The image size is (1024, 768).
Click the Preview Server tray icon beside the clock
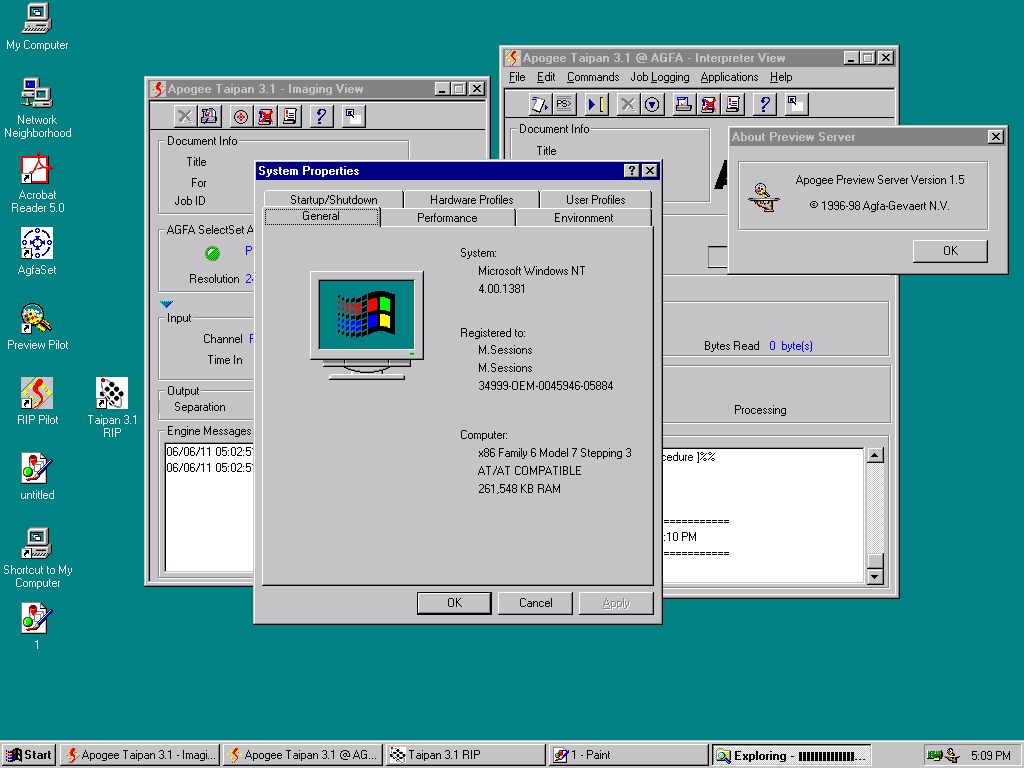pos(953,756)
